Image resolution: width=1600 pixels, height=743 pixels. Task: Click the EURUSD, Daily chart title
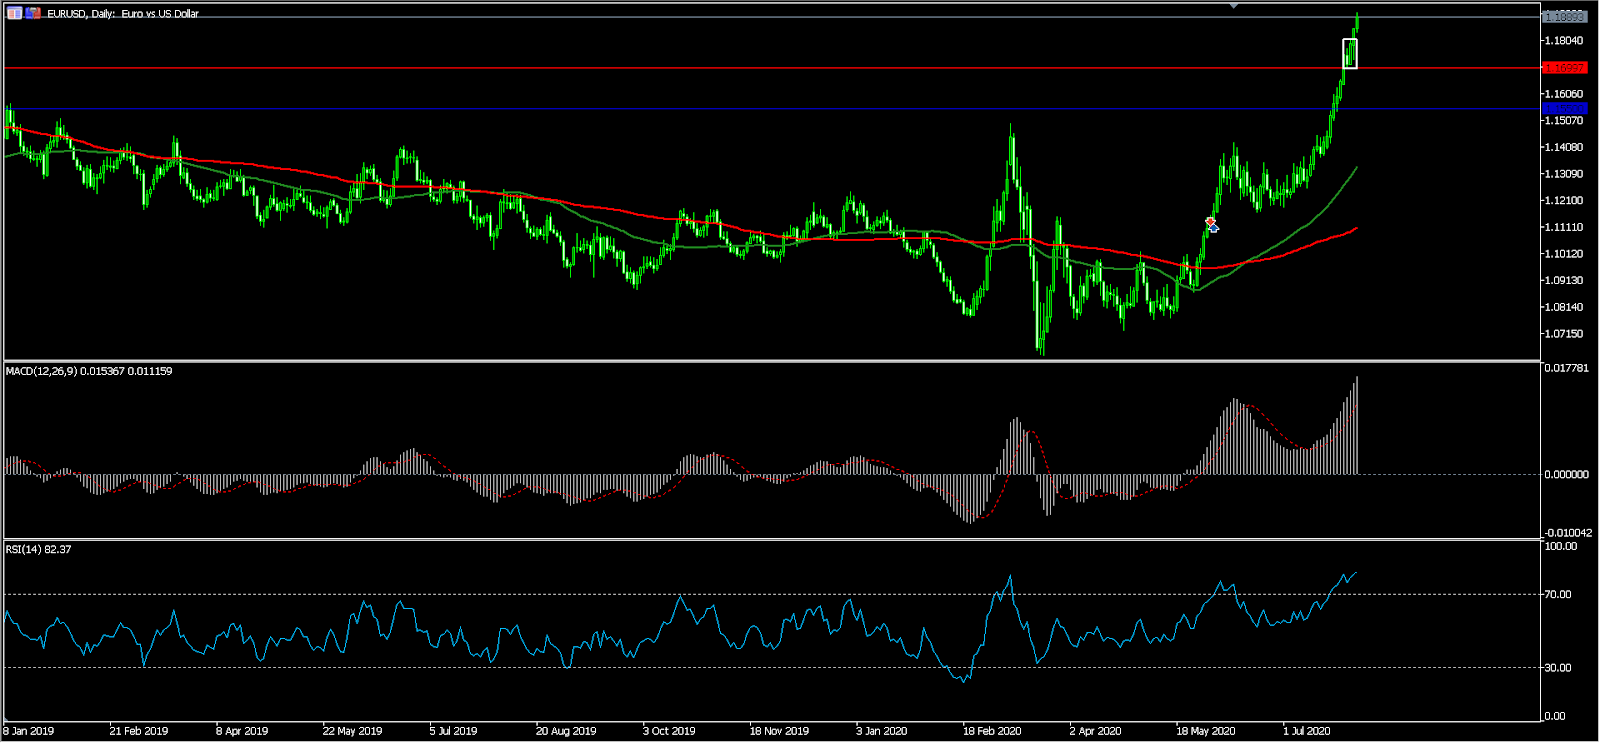point(123,14)
